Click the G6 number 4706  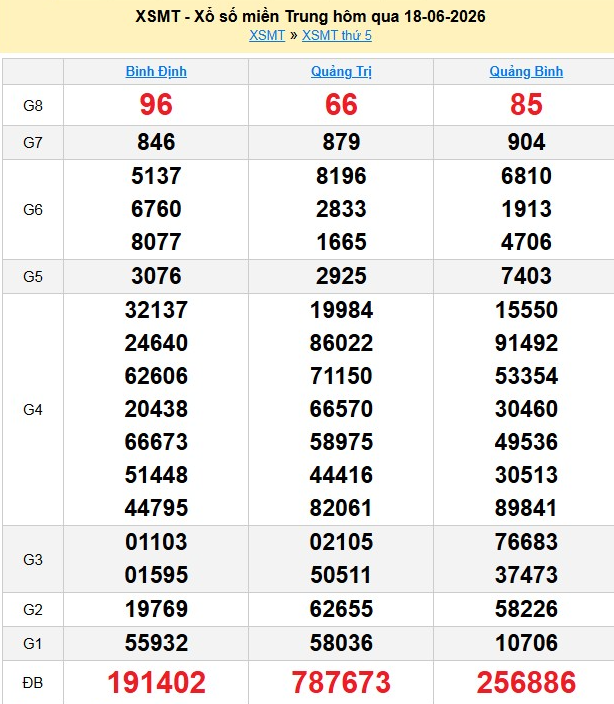[526, 242]
